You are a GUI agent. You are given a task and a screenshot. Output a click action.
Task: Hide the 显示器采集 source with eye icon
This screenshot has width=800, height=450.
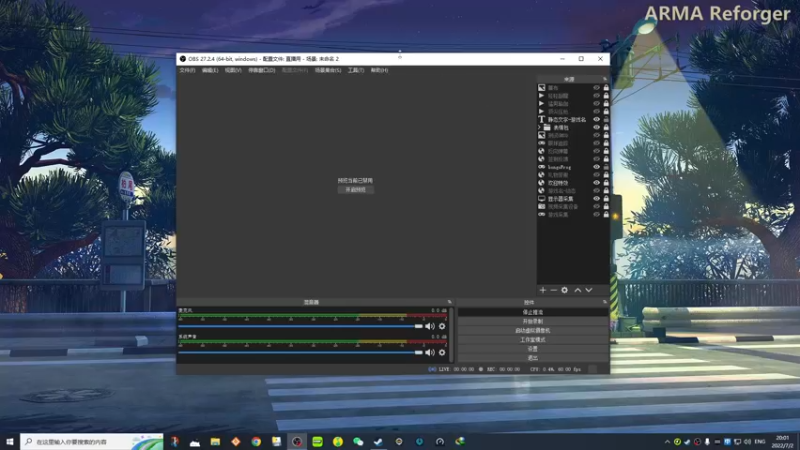pyautogui.click(x=596, y=198)
